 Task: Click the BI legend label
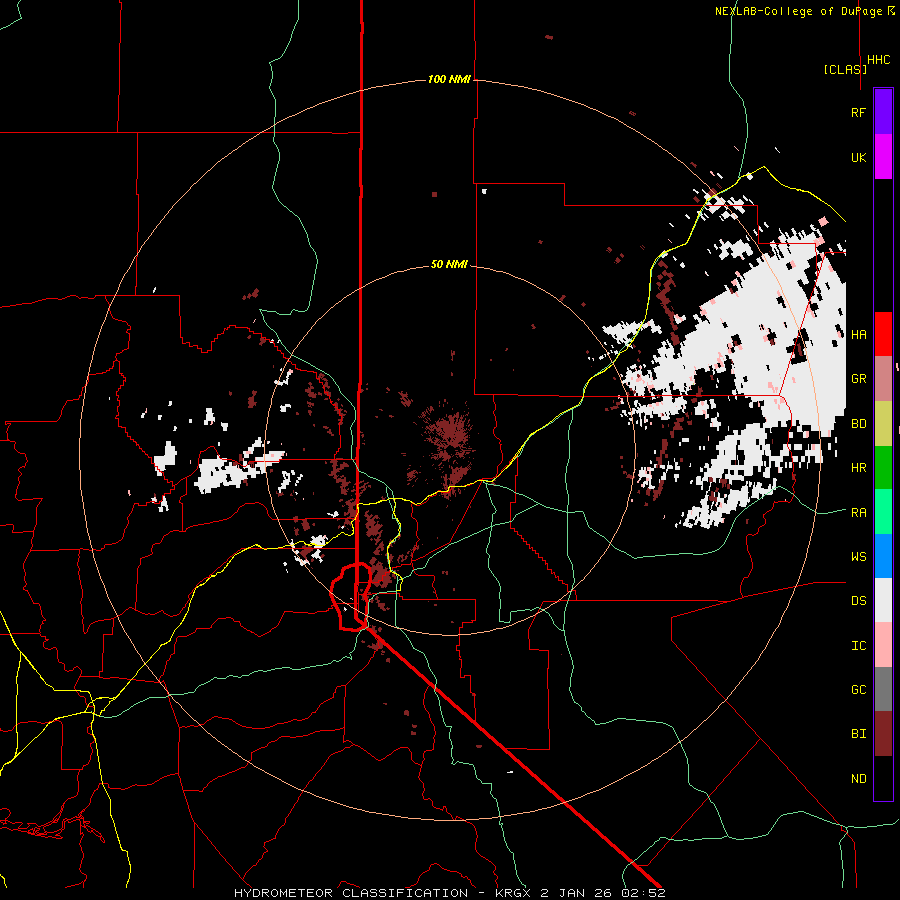point(858,734)
